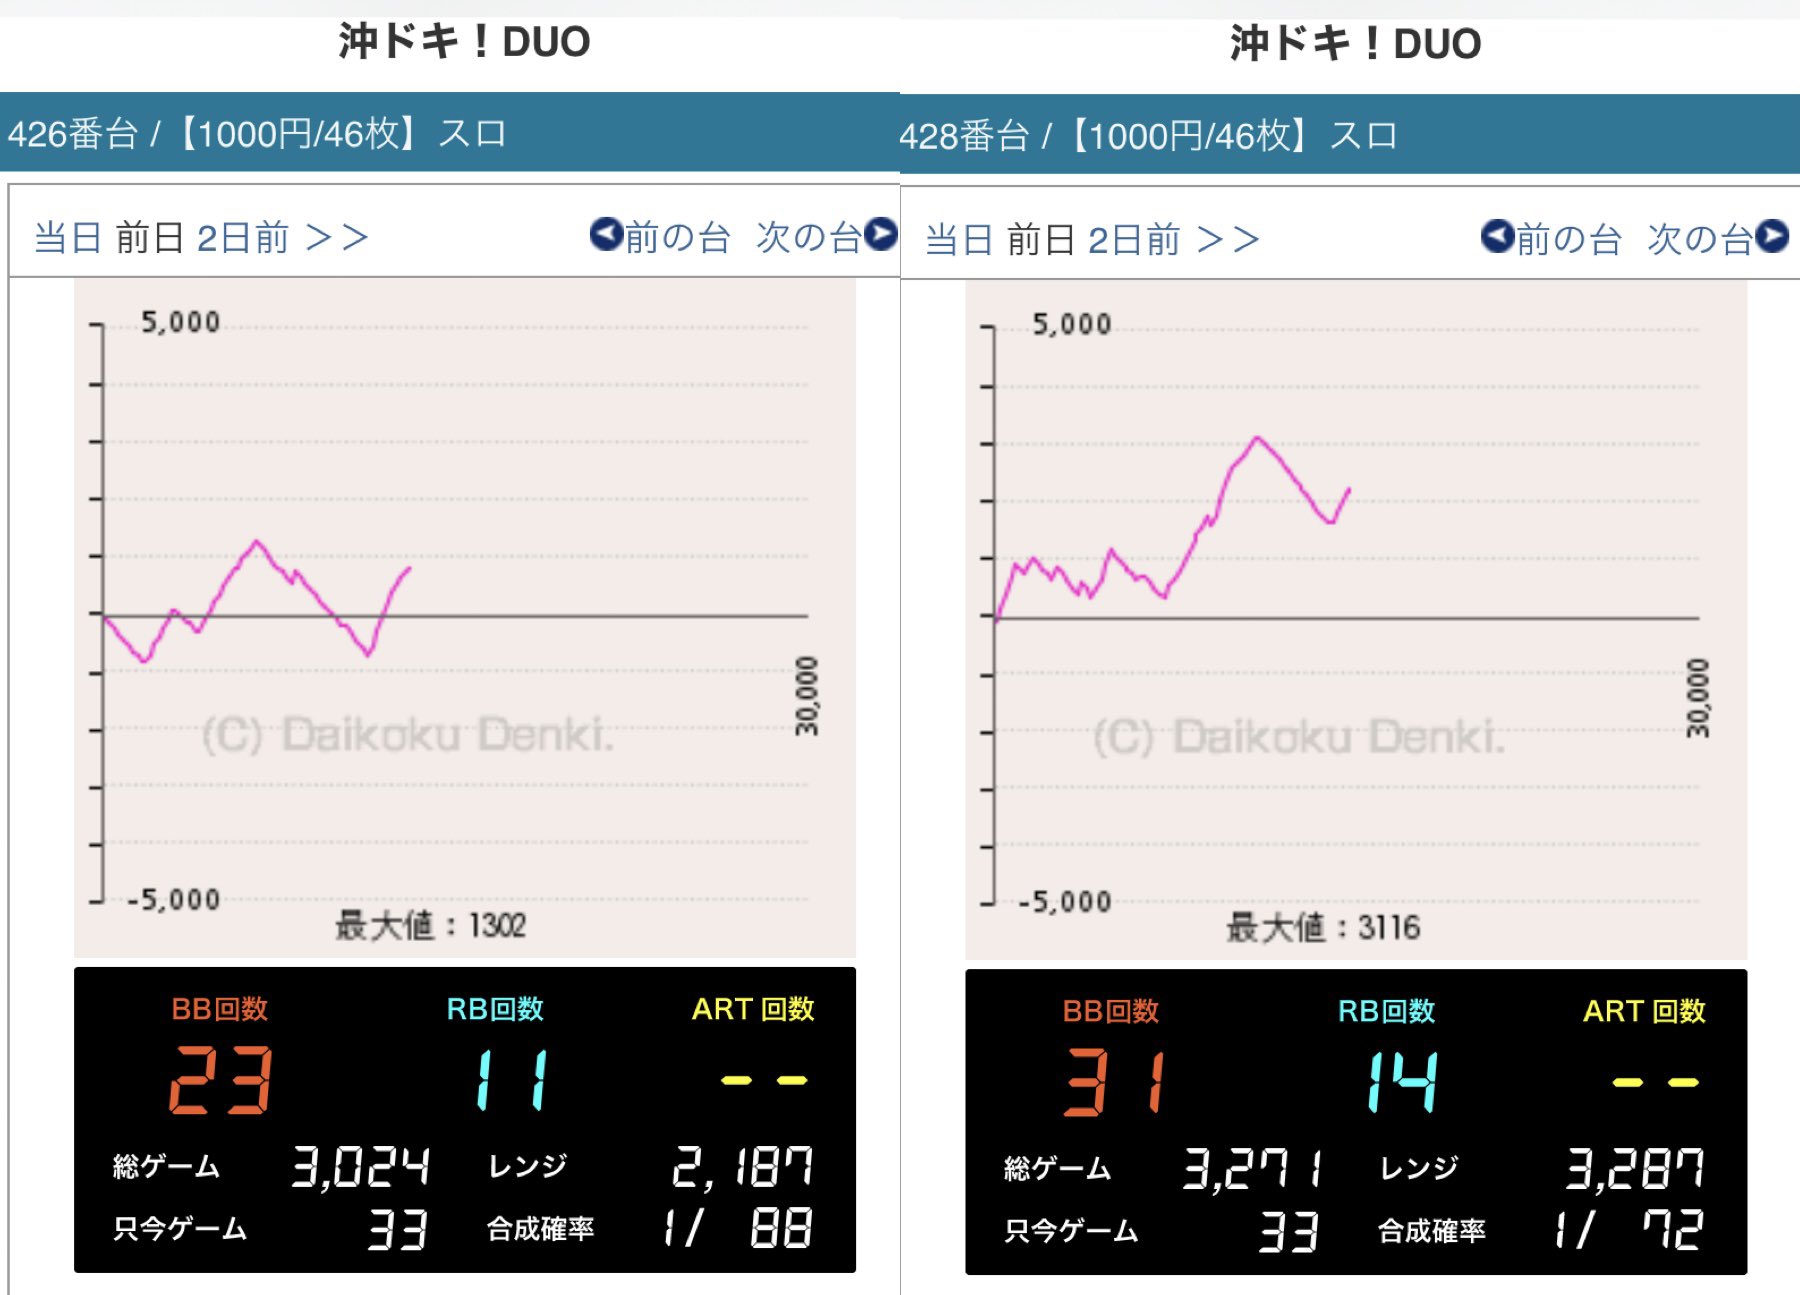The height and width of the screenshot is (1295, 1800).
Task: Click 合成確率 value 1/88
Action: point(738,1227)
